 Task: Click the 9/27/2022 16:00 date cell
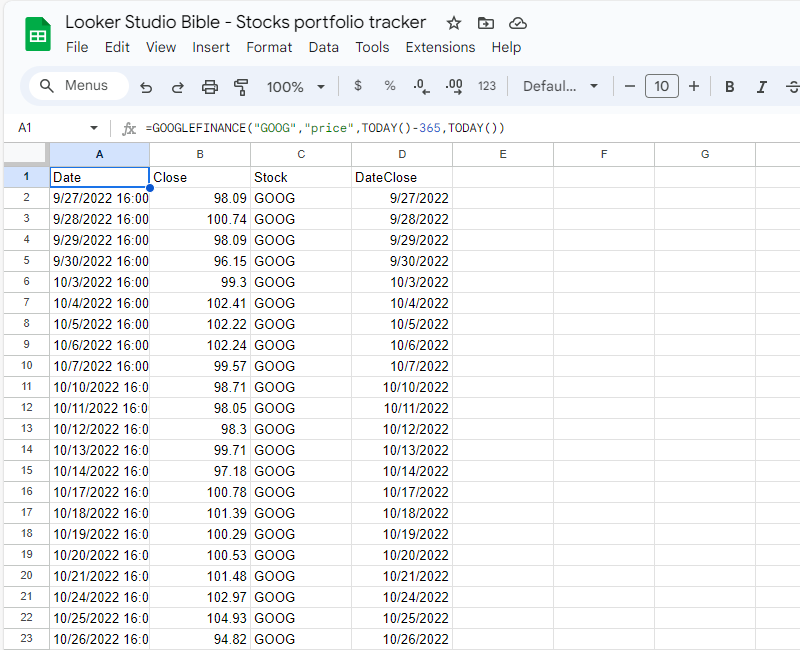[x=99, y=198]
